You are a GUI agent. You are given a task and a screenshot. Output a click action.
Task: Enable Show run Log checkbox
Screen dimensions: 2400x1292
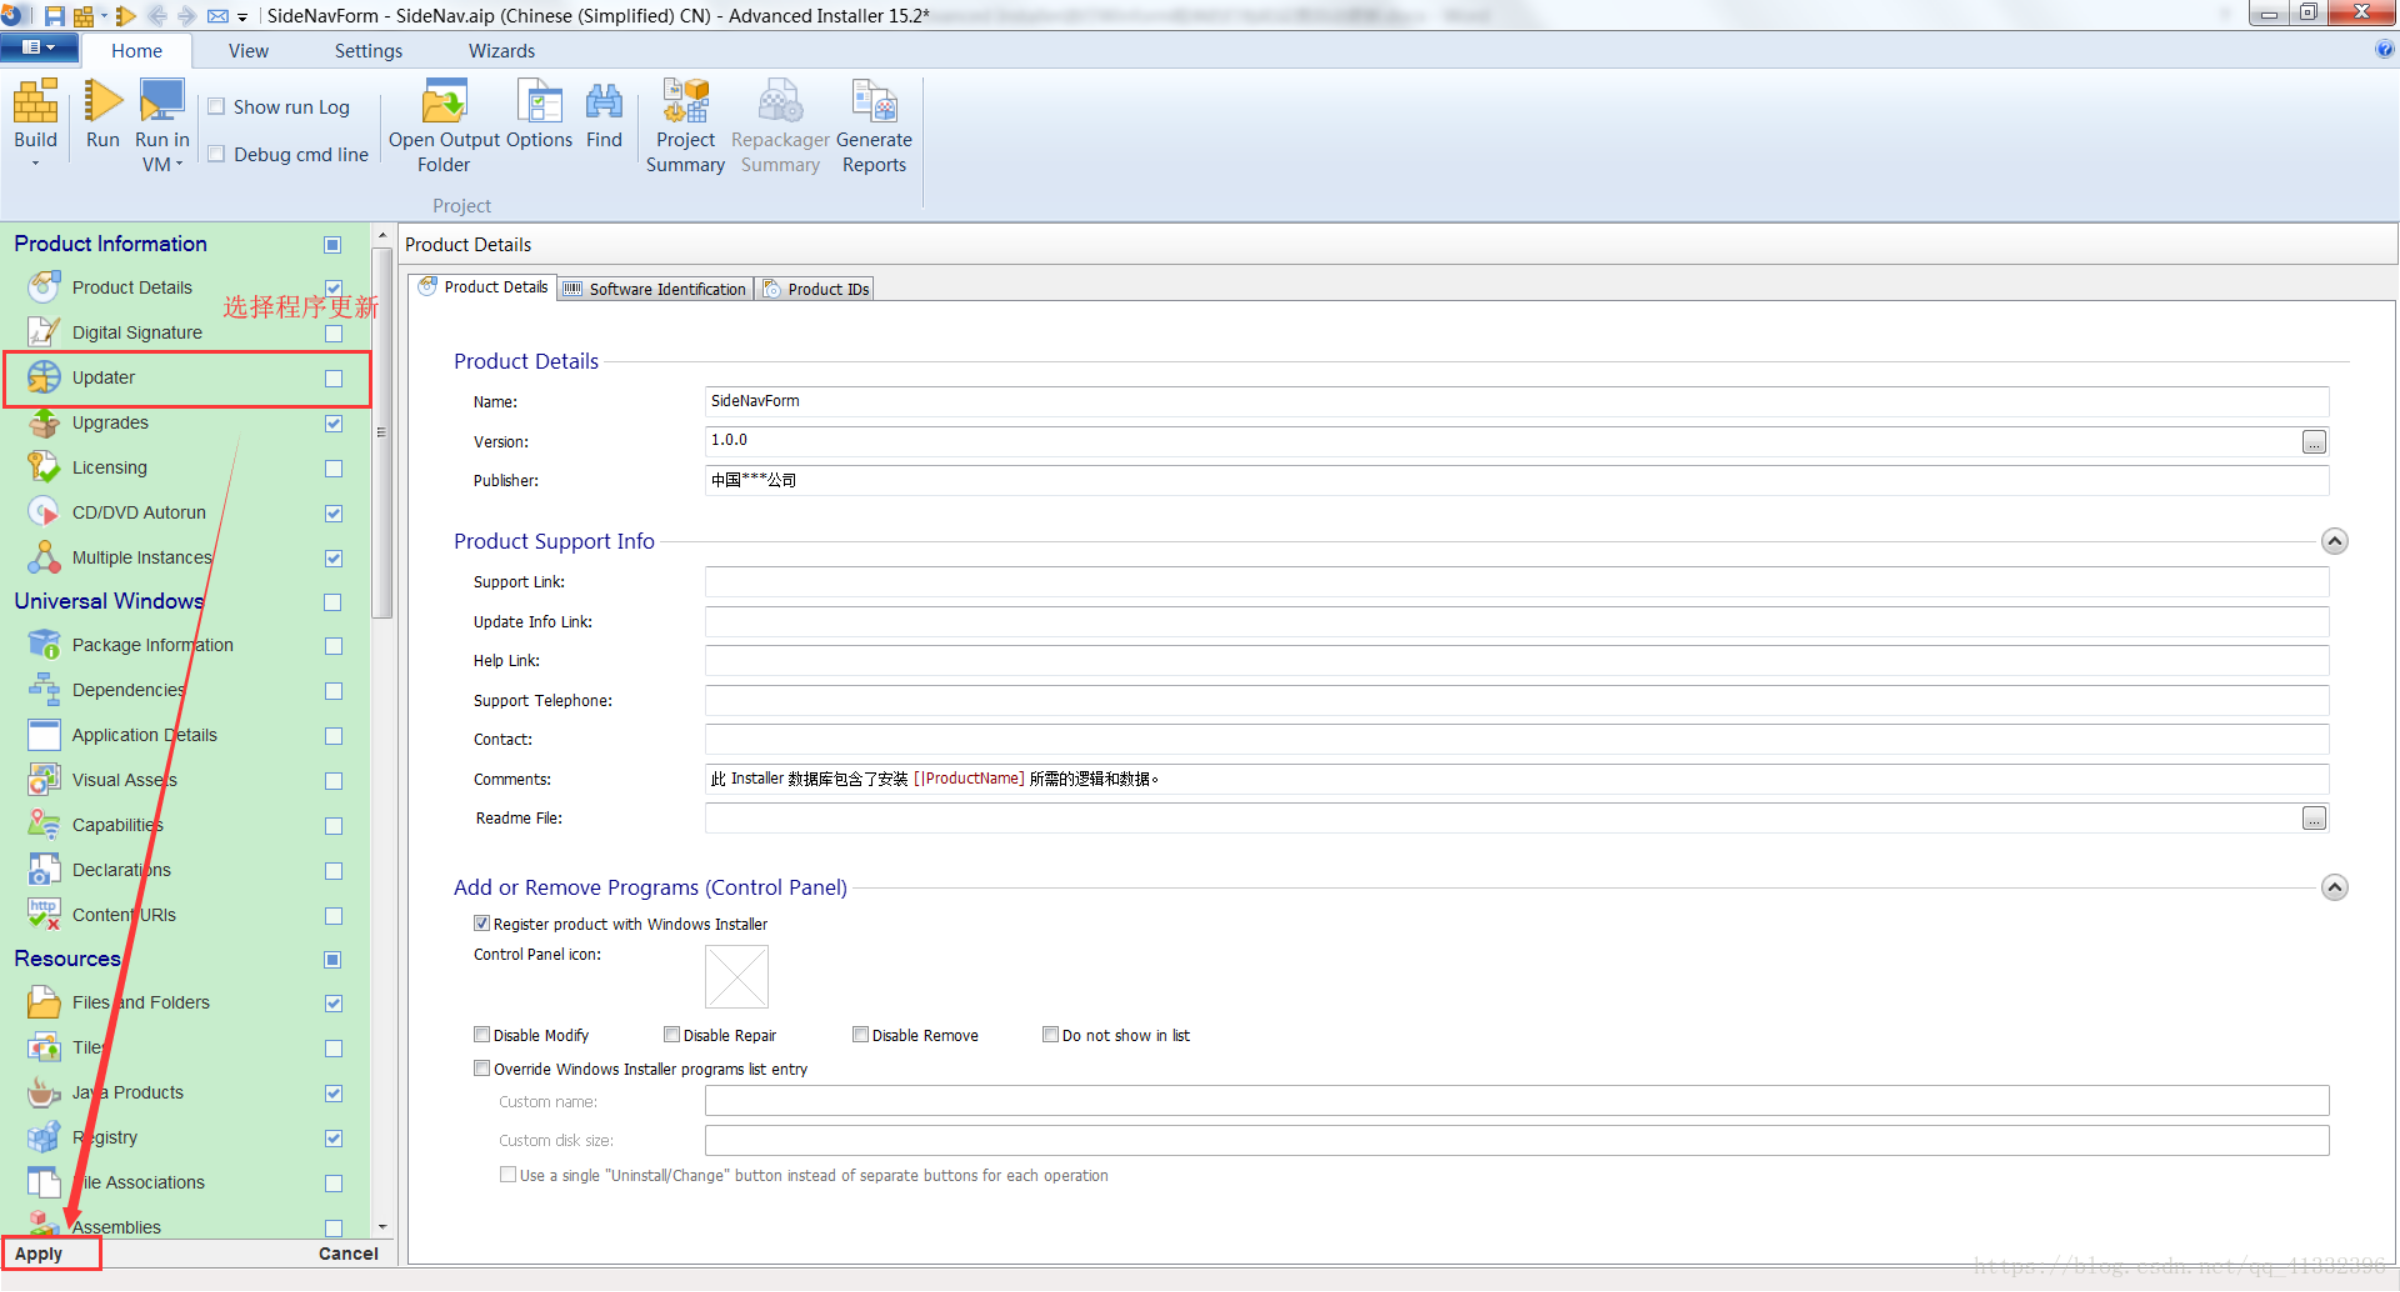tap(216, 106)
